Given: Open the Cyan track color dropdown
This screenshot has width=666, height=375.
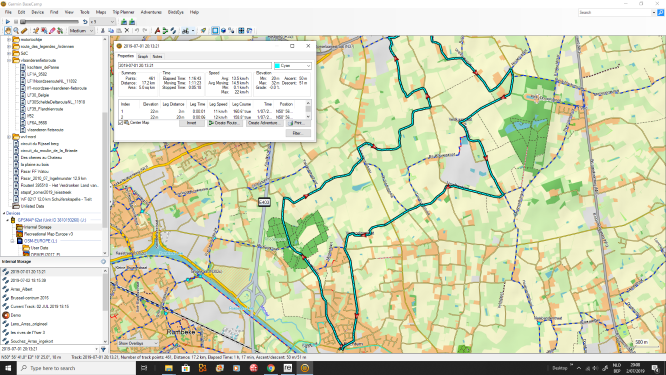Looking at the screenshot, I should 293,66.
